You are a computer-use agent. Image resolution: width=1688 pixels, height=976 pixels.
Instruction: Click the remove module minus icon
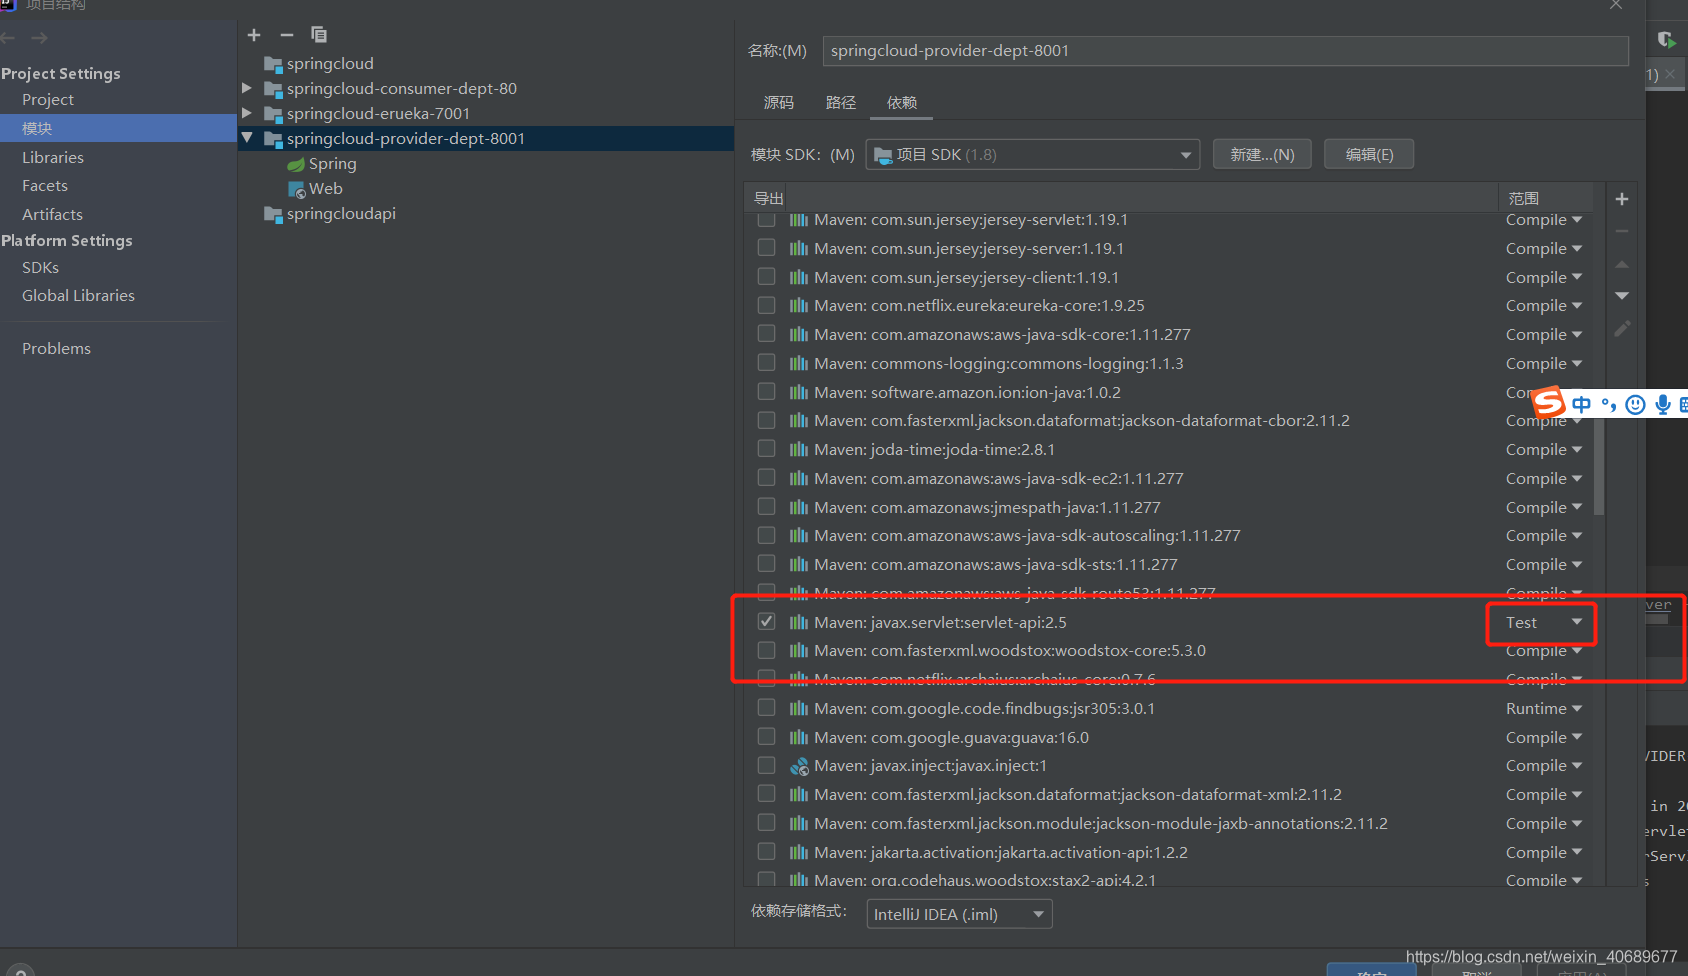coord(286,34)
